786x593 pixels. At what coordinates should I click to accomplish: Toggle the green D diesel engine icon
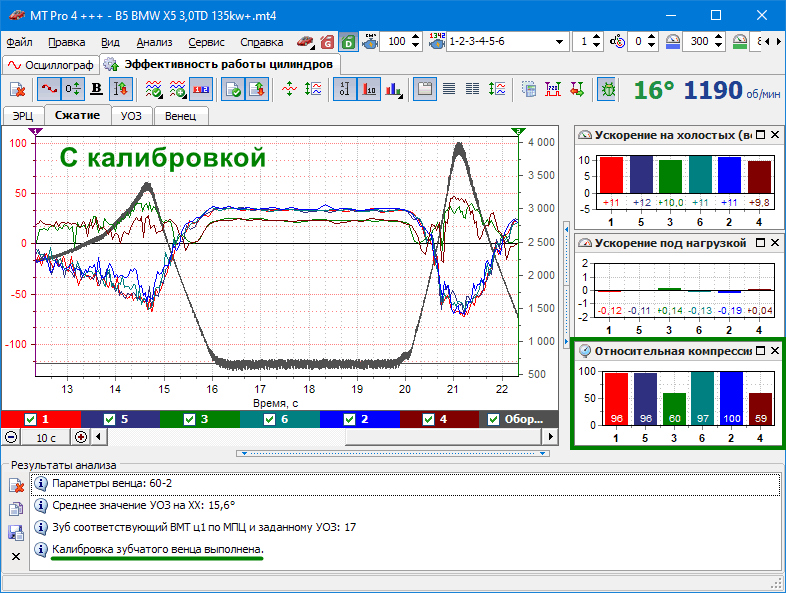click(x=348, y=42)
